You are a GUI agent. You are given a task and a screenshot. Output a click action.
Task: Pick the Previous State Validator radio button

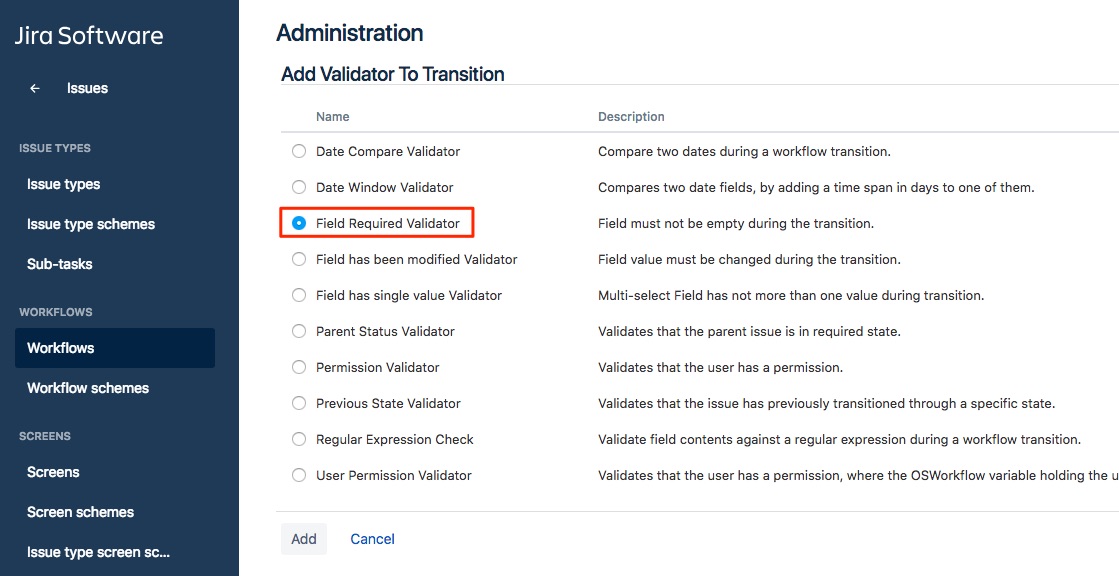click(x=299, y=403)
